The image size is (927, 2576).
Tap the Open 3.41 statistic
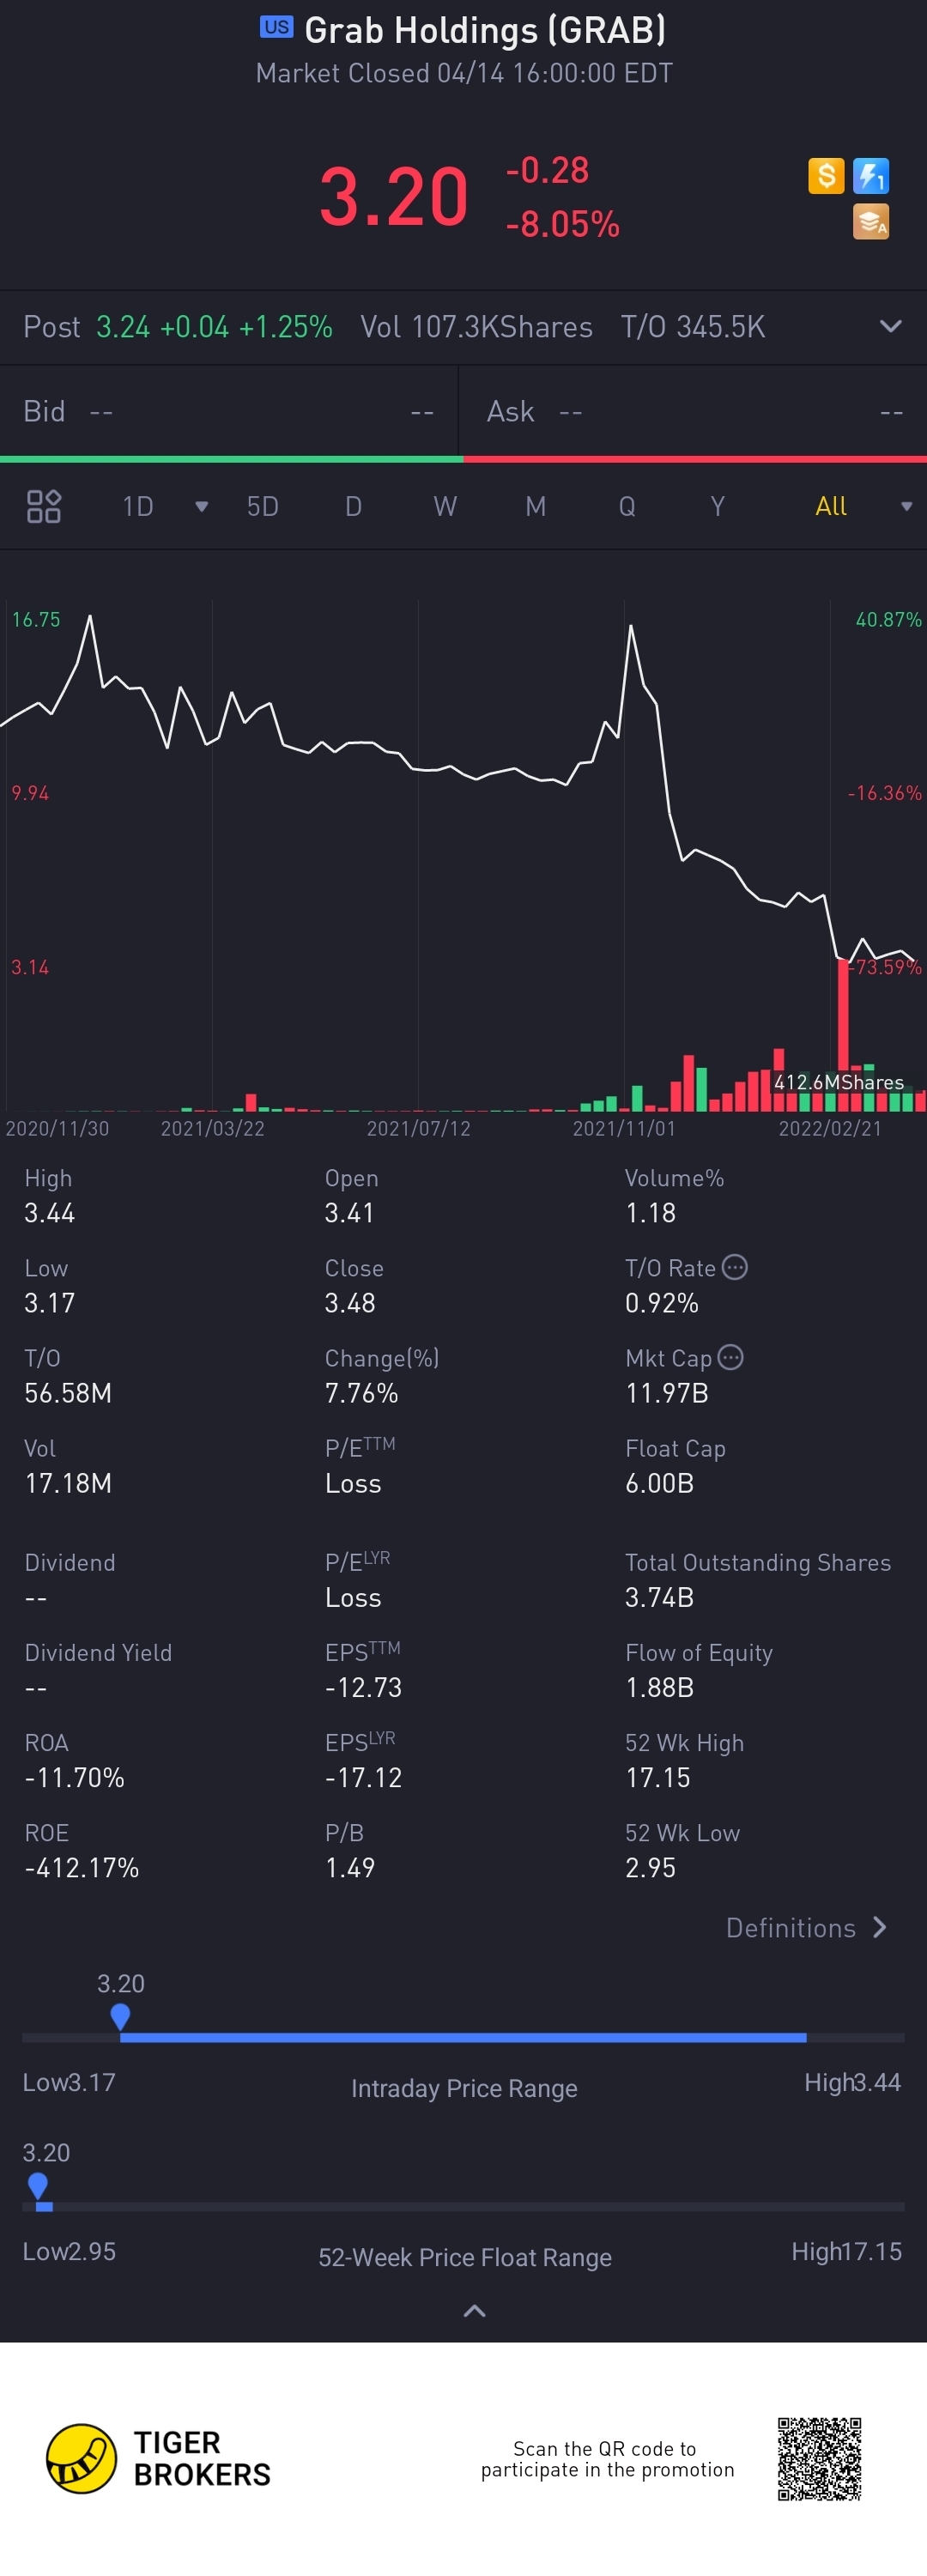(x=350, y=1196)
